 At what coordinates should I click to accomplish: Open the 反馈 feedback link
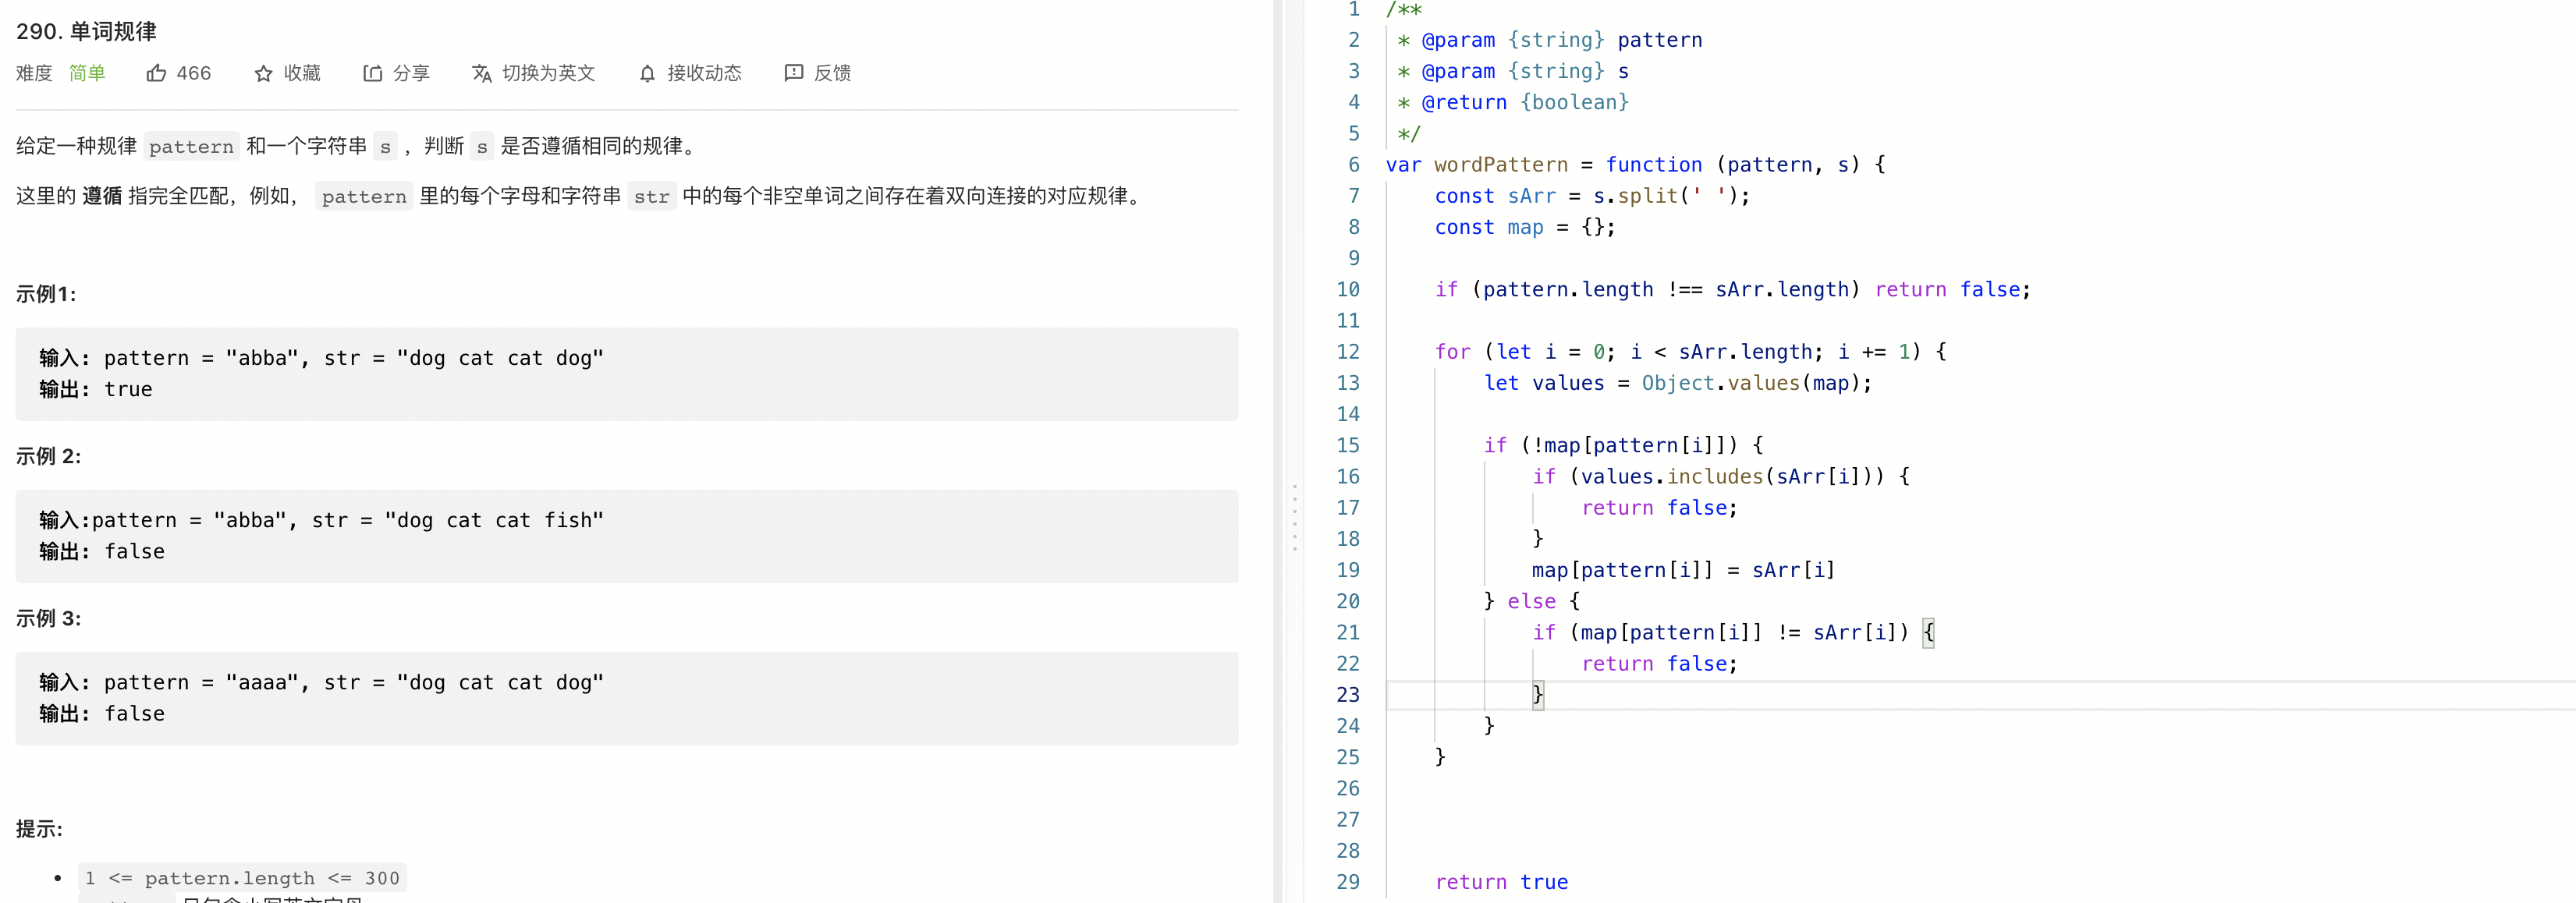click(831, 73)
